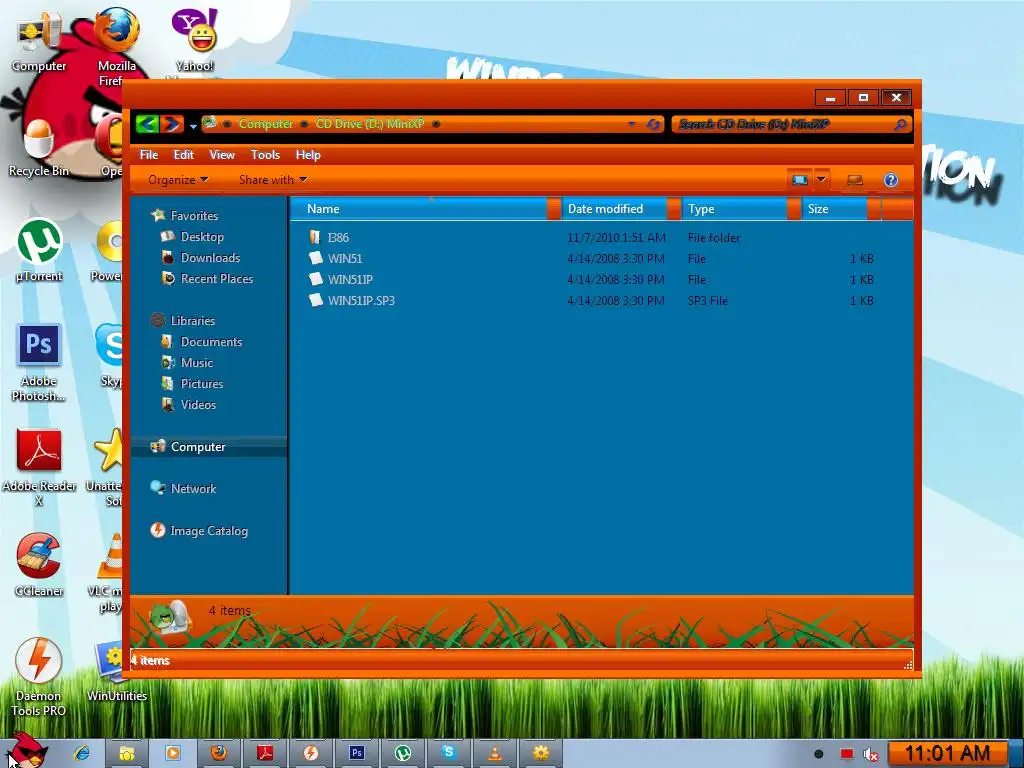
Task: Open Skype from the taskbar
Action: pyautogui.click(x=448, y=753)
